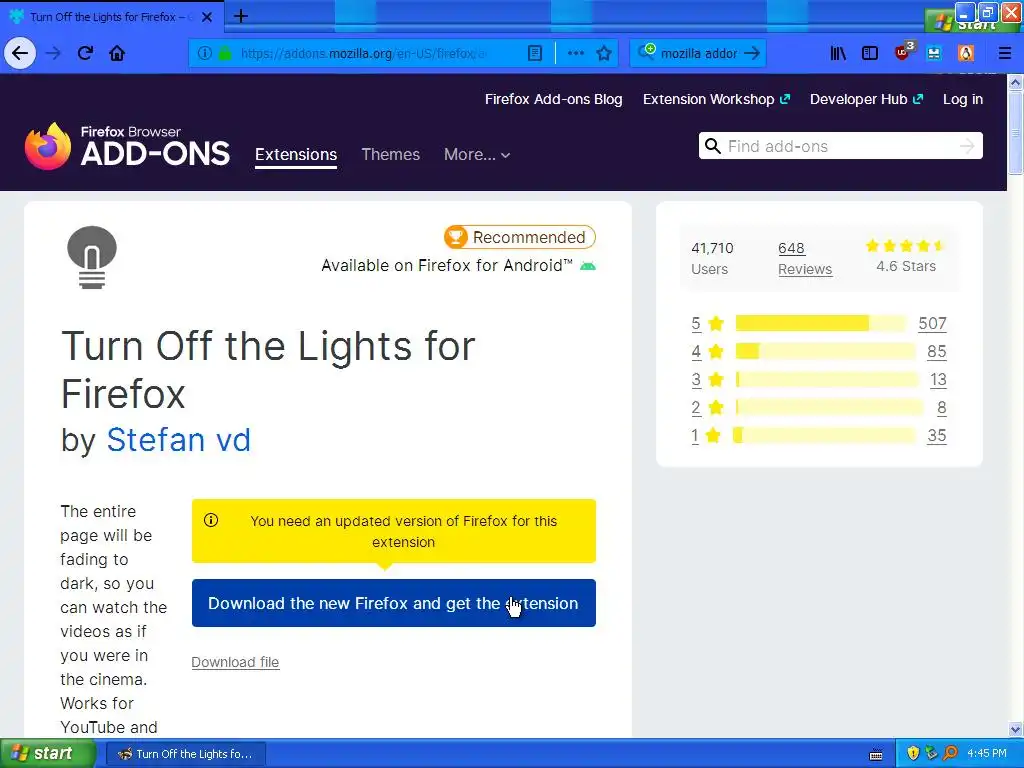Image resolution: width=1024 pixels, height=768 pixels.
Task: Click the 507 five-star count
Action: pos(932,323)
